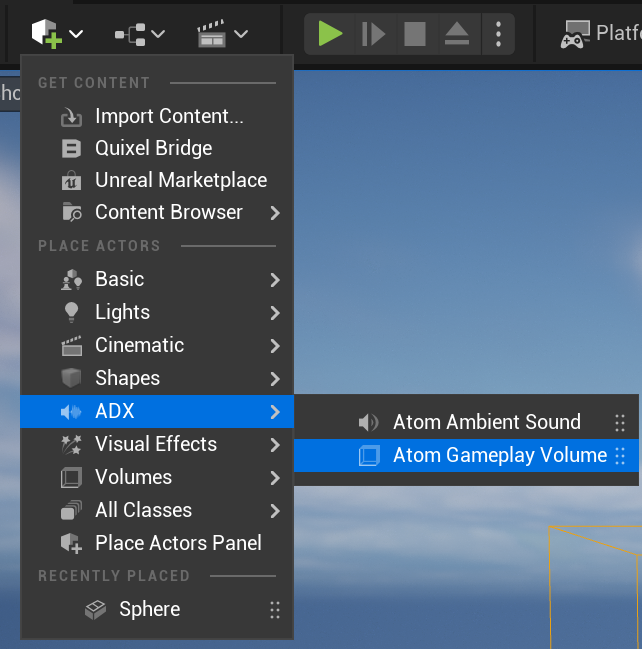Click the Shapes cube icon

pyautogui.click(x=71, y=378)
